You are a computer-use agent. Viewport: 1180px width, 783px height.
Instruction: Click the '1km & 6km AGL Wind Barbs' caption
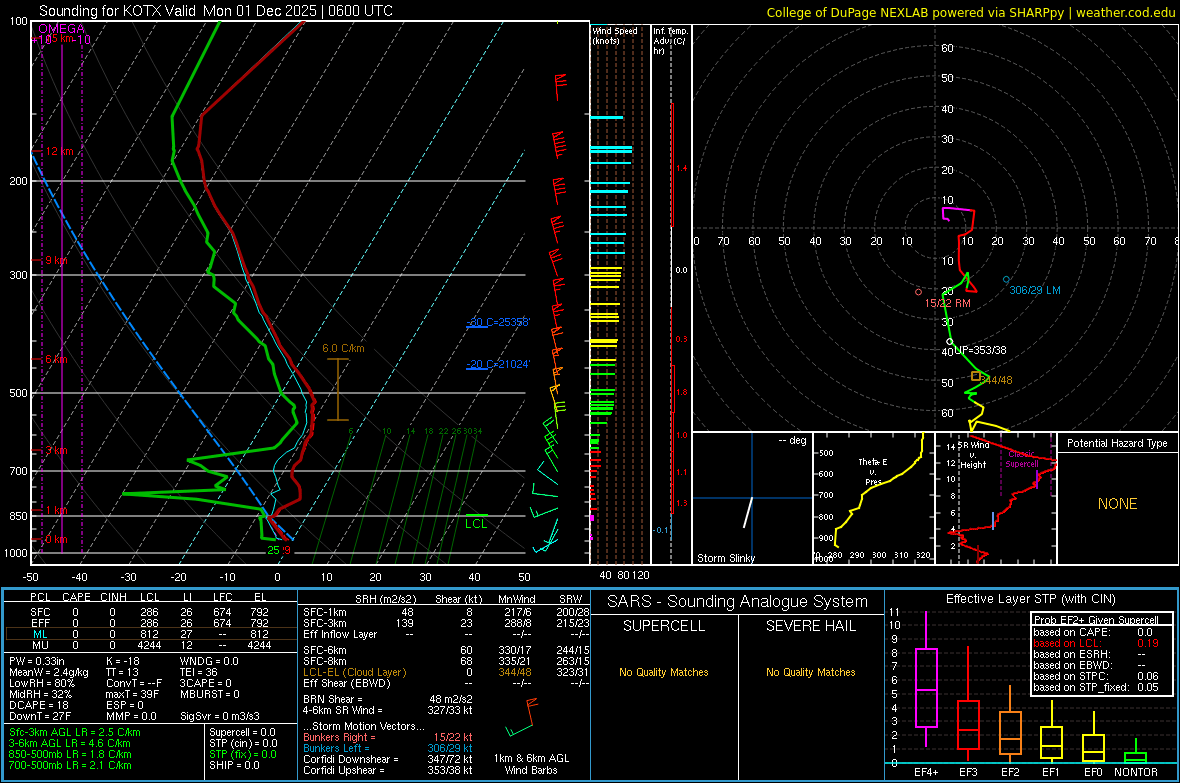click(531, 764)
